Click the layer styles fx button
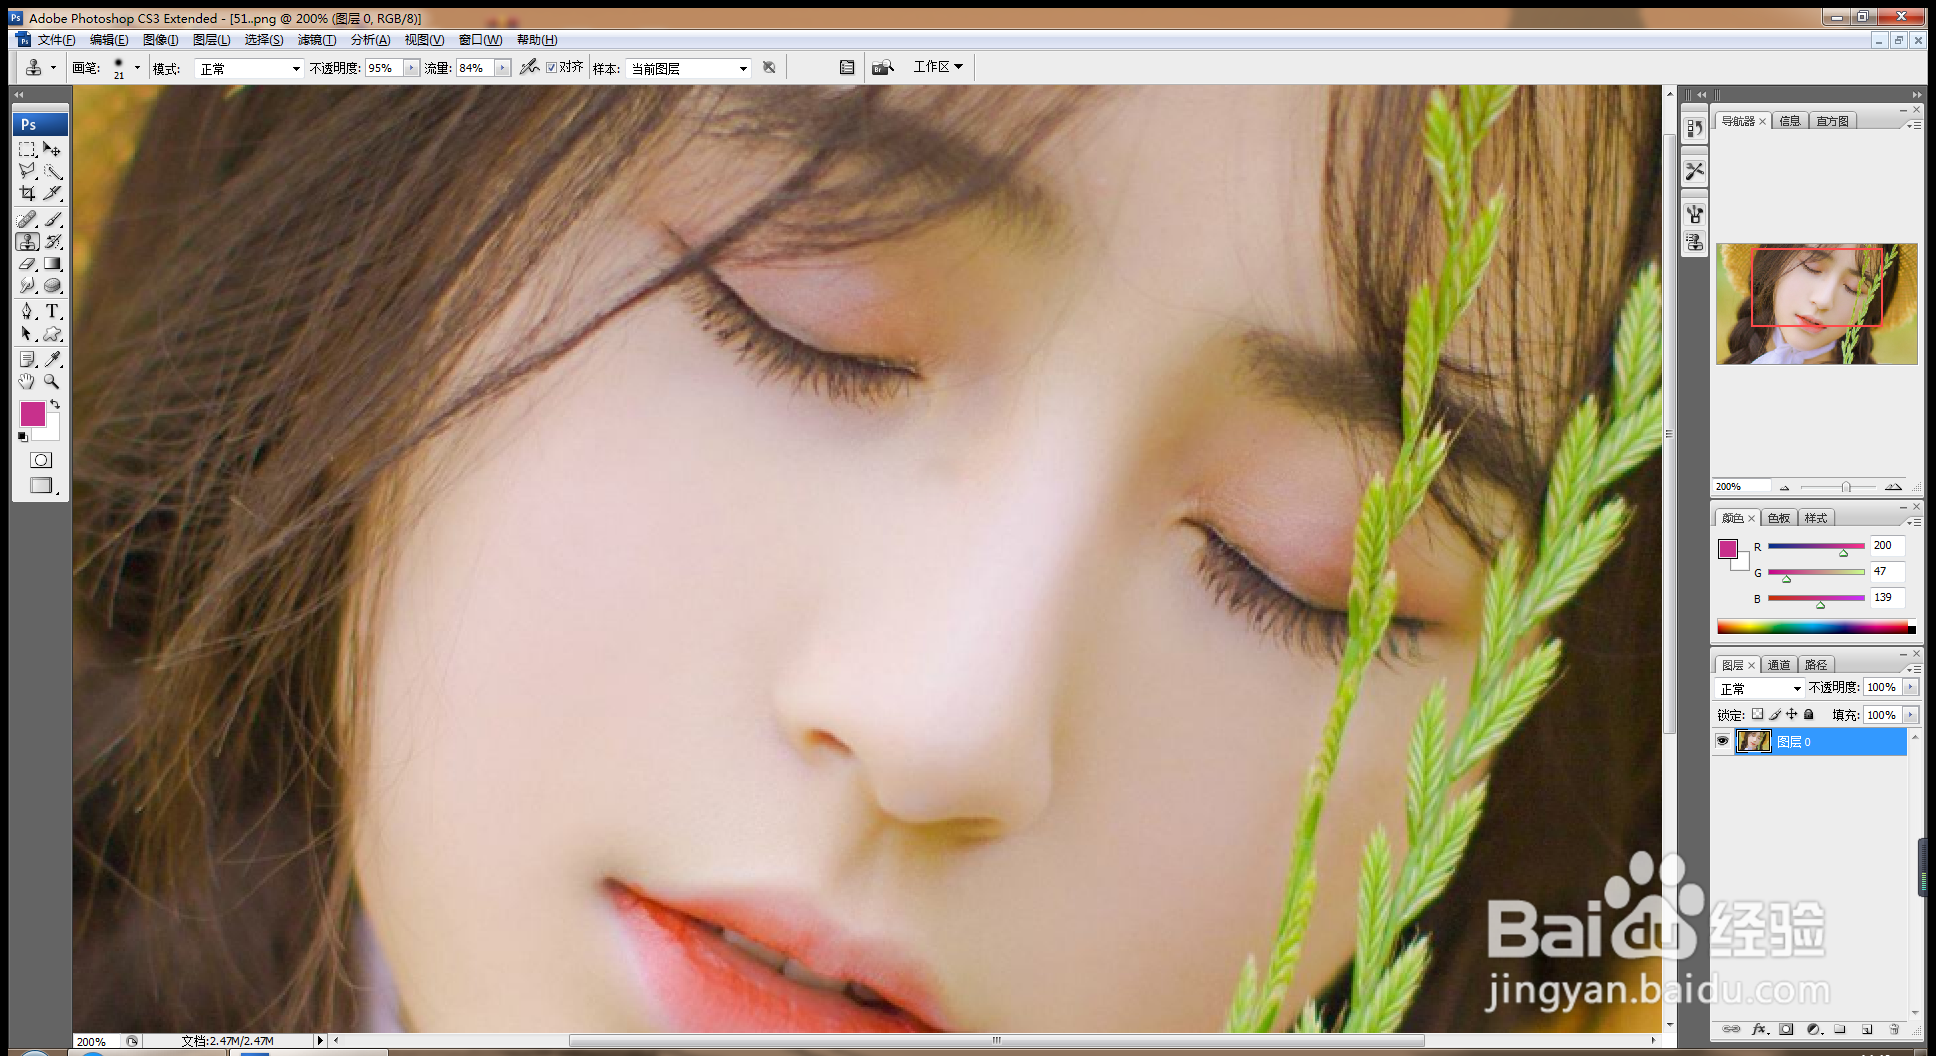 (1759, 1029)
